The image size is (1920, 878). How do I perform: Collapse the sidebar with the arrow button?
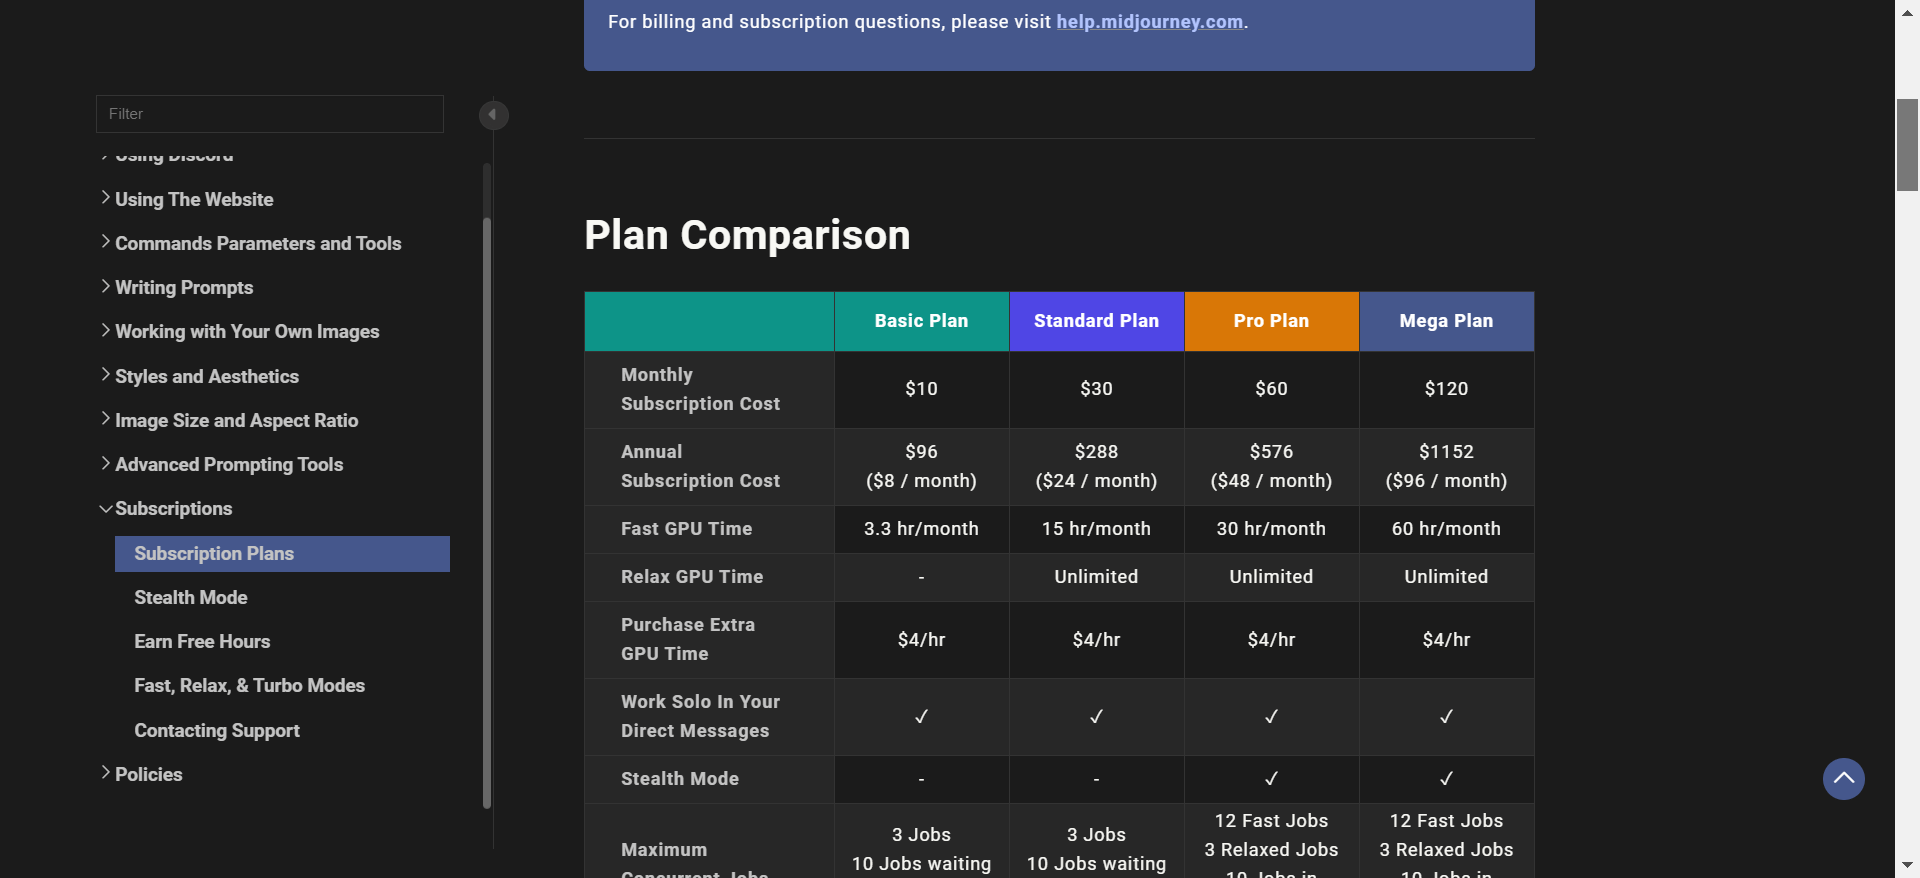tap(493, 115)
